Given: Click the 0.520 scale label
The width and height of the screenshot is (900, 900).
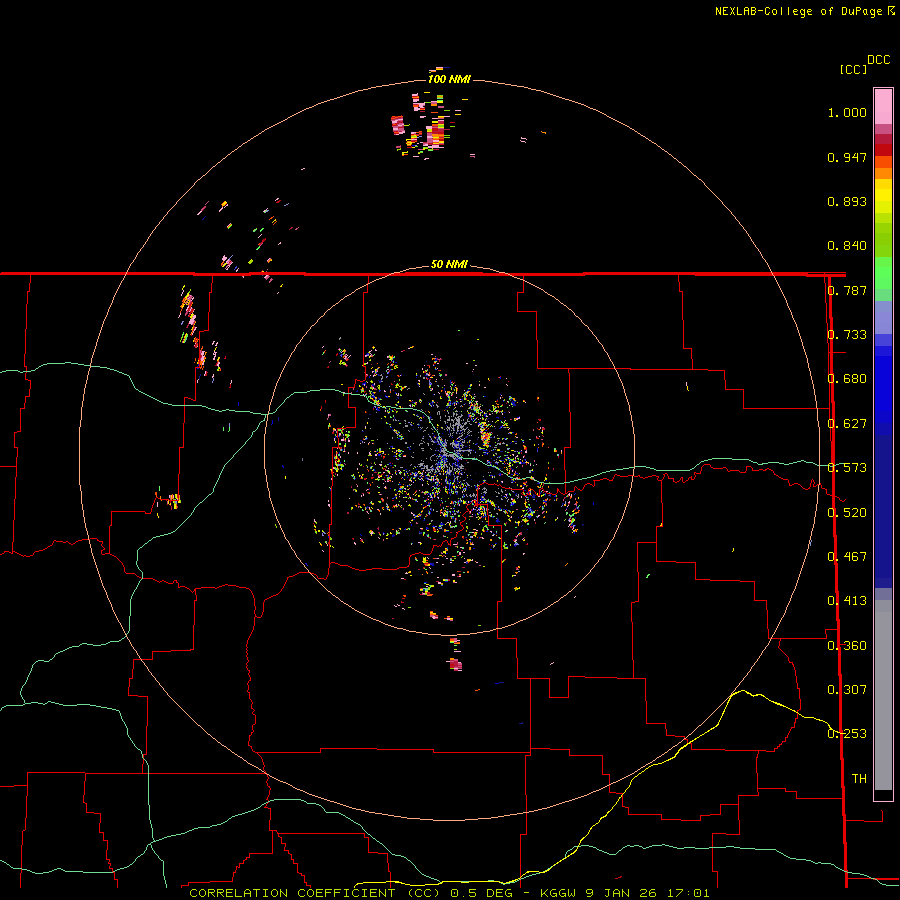Looking at the screenshot, I should pos(847,513).
